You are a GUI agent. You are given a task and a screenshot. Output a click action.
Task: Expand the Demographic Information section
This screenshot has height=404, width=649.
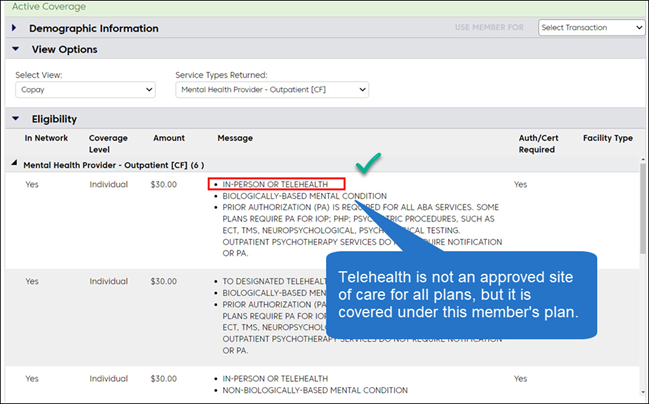point(14,28)
